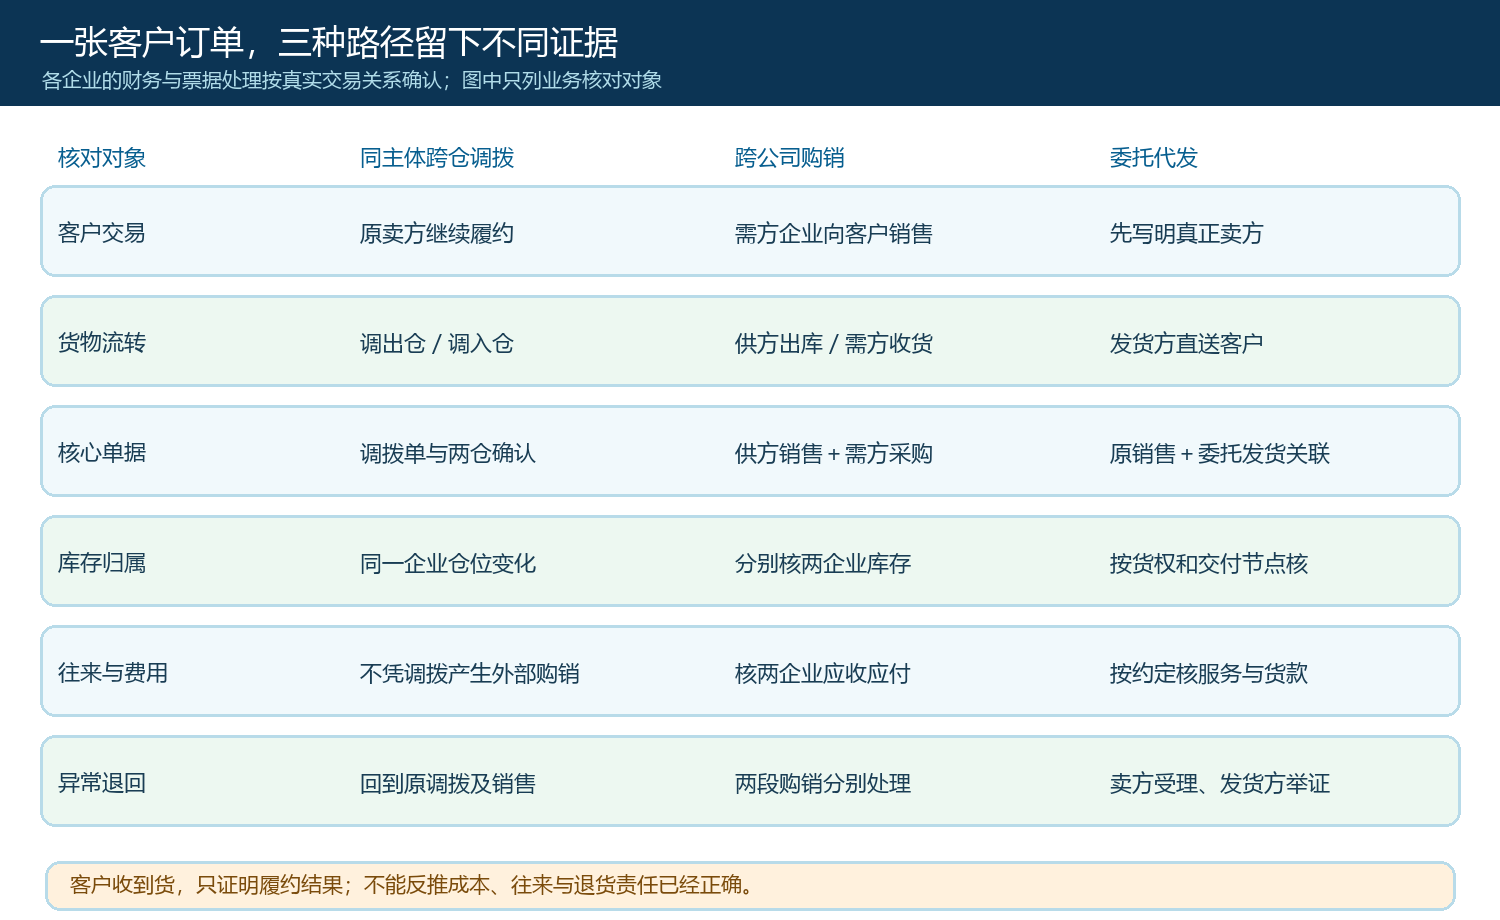Click the row label 货物流转

(102, 342)
